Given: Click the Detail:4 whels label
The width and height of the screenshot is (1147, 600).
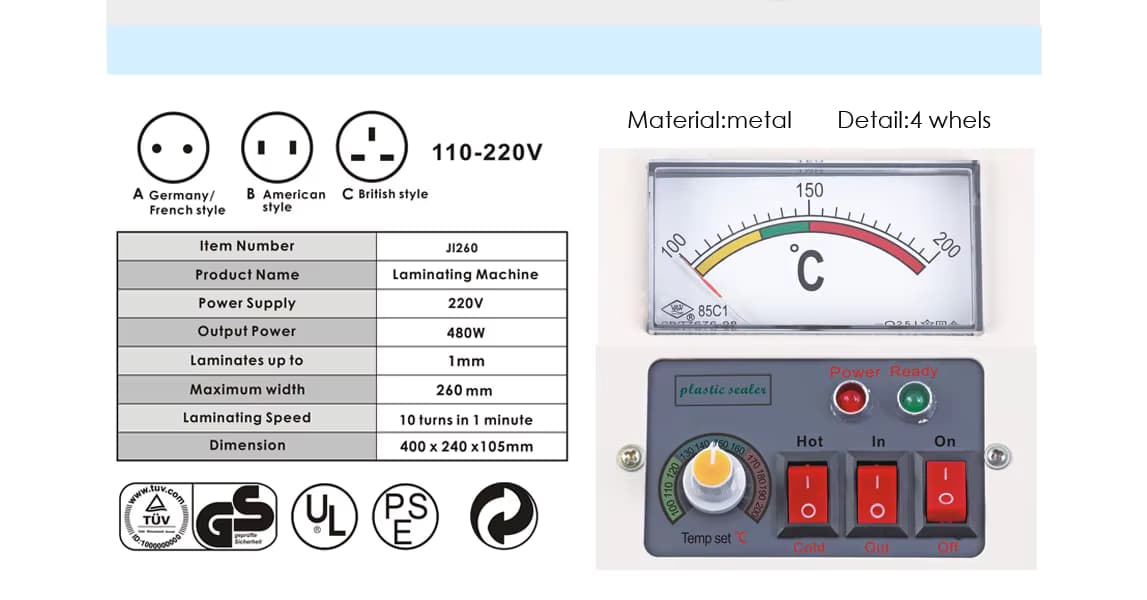Looking at the screenshot, I should pyautogui.click(x=914, y=120).
